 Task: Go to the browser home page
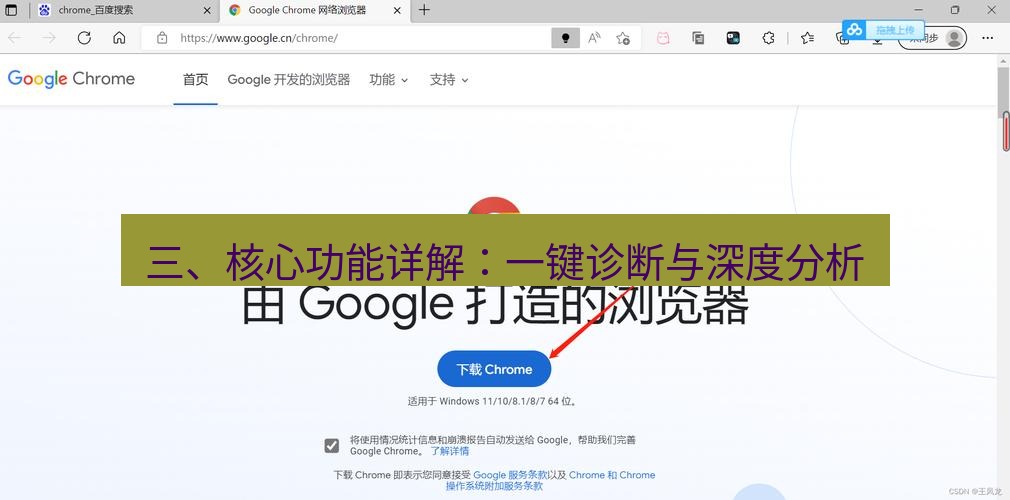pos(119,38)
